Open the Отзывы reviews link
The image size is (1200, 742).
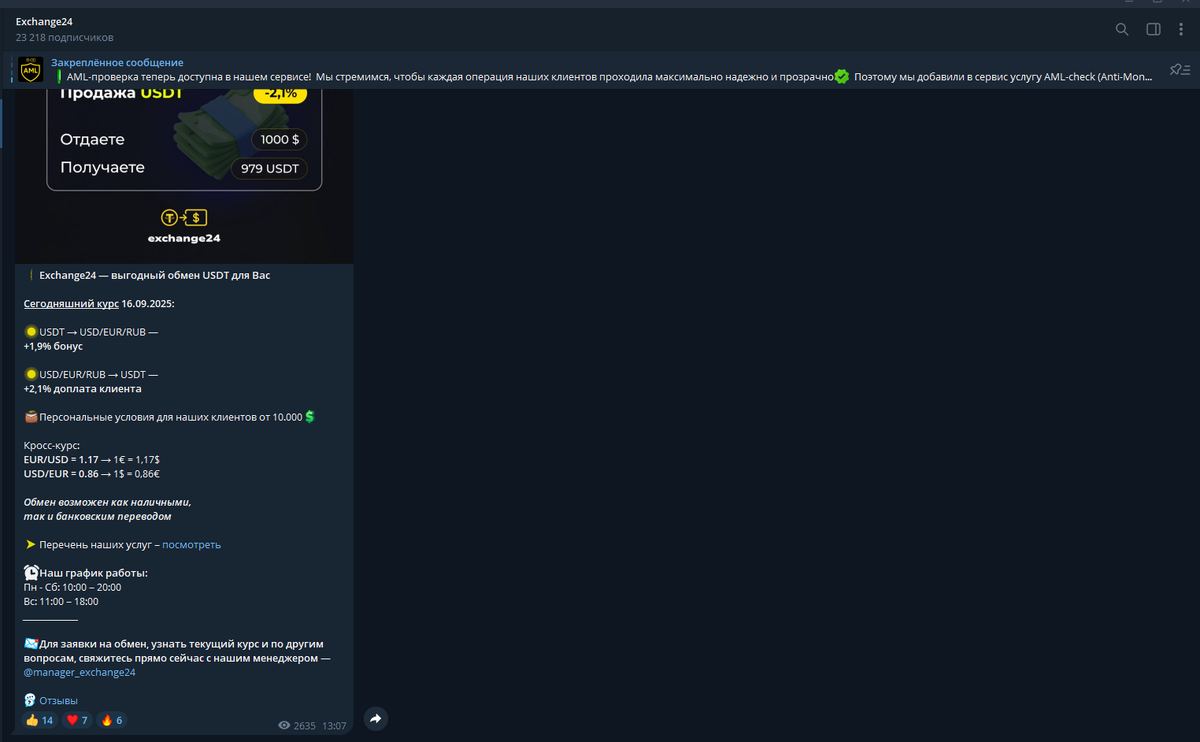click(58, 701)
